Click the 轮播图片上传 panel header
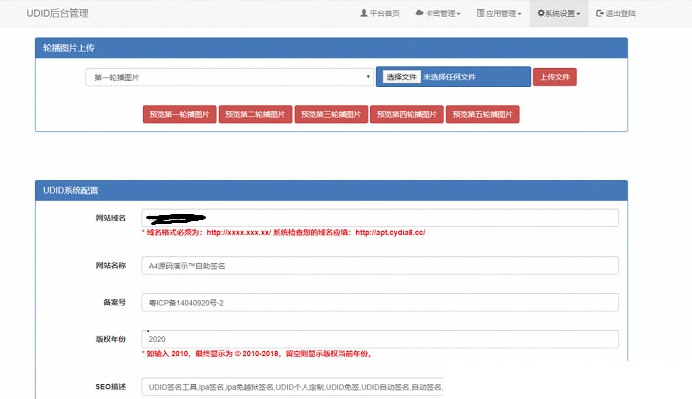This screenshot has height=399, width=692. 331,48
